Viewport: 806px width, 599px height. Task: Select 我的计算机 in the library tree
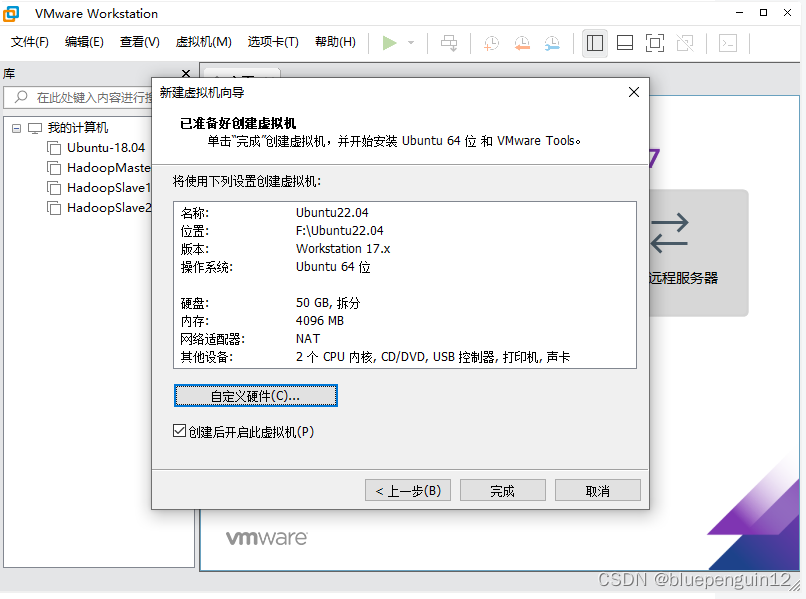pos(78,128)
